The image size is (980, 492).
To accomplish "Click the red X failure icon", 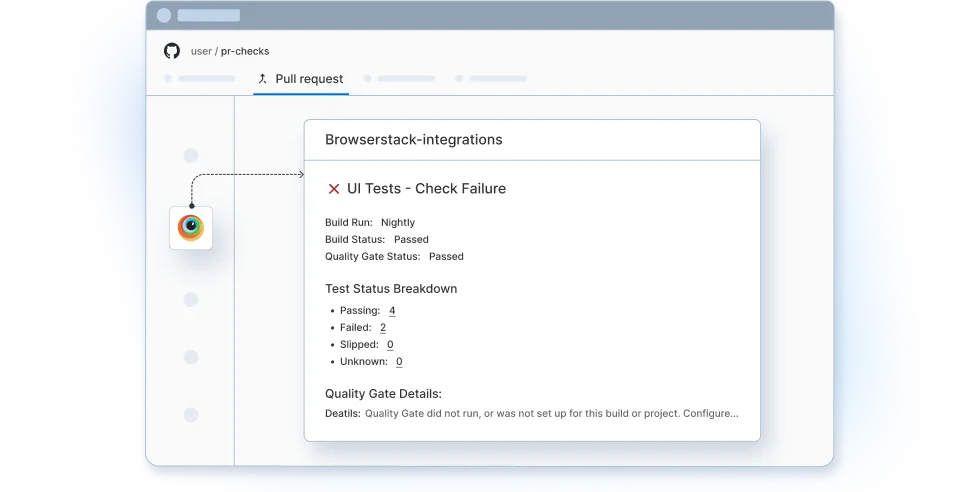I will pyautogui.click(x=334, y=189).
